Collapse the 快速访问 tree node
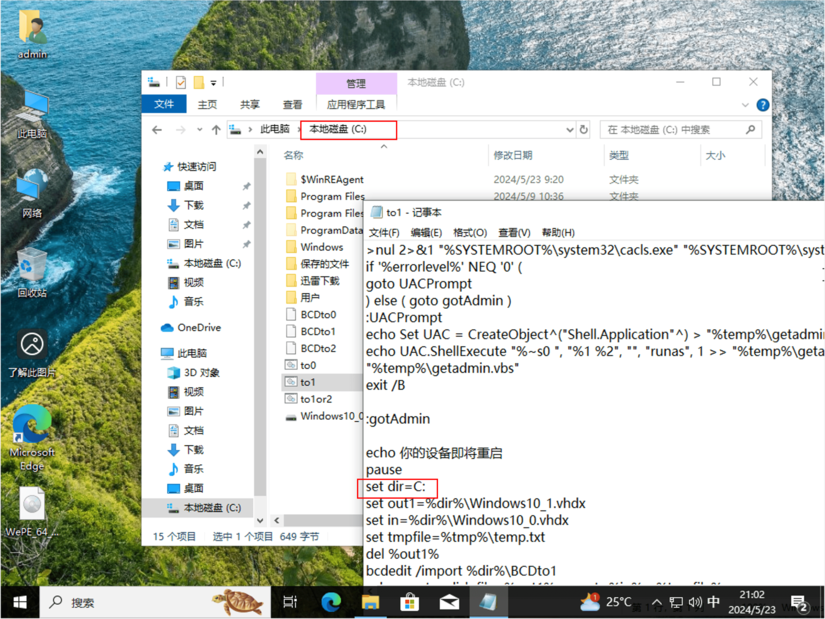825x619 pixels. pyautogui.click(x=154, y=167)
